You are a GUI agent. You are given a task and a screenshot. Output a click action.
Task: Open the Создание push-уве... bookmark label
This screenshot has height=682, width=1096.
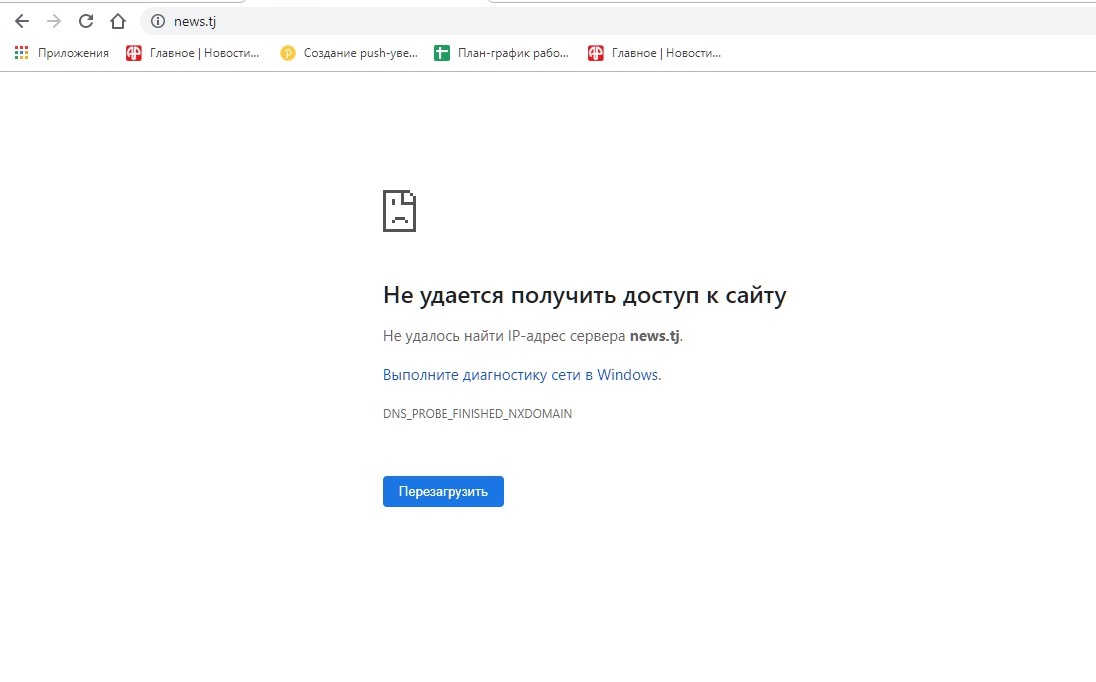pos(360,53)
